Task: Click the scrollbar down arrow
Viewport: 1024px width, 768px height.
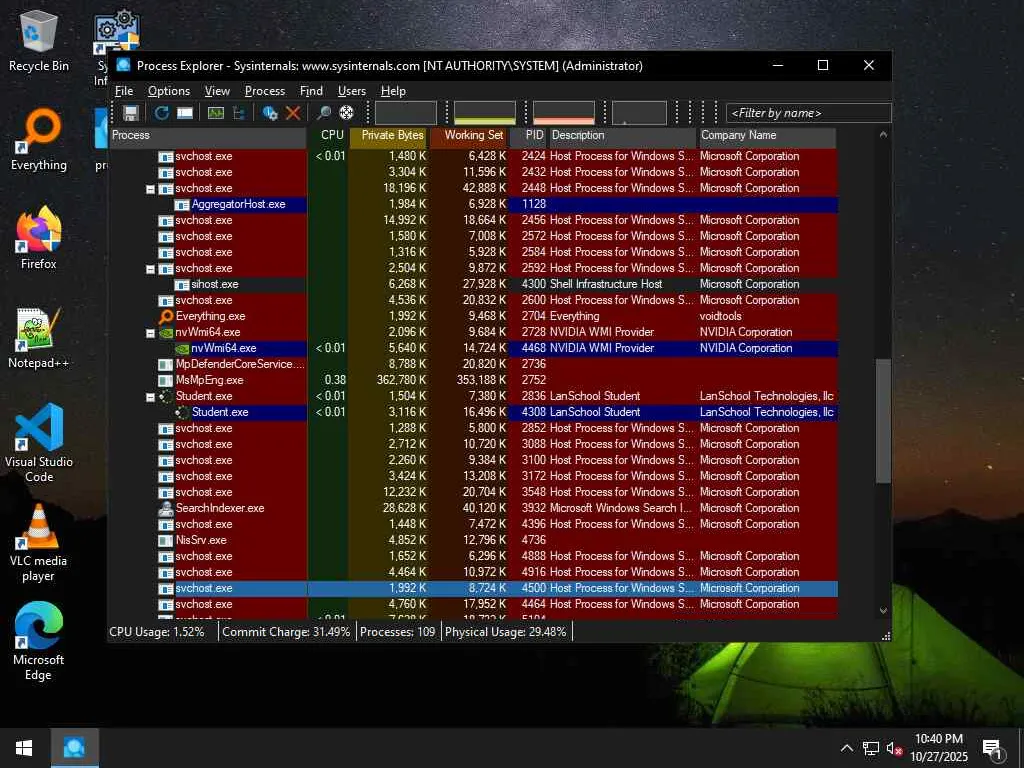Action: coord(883,611)
